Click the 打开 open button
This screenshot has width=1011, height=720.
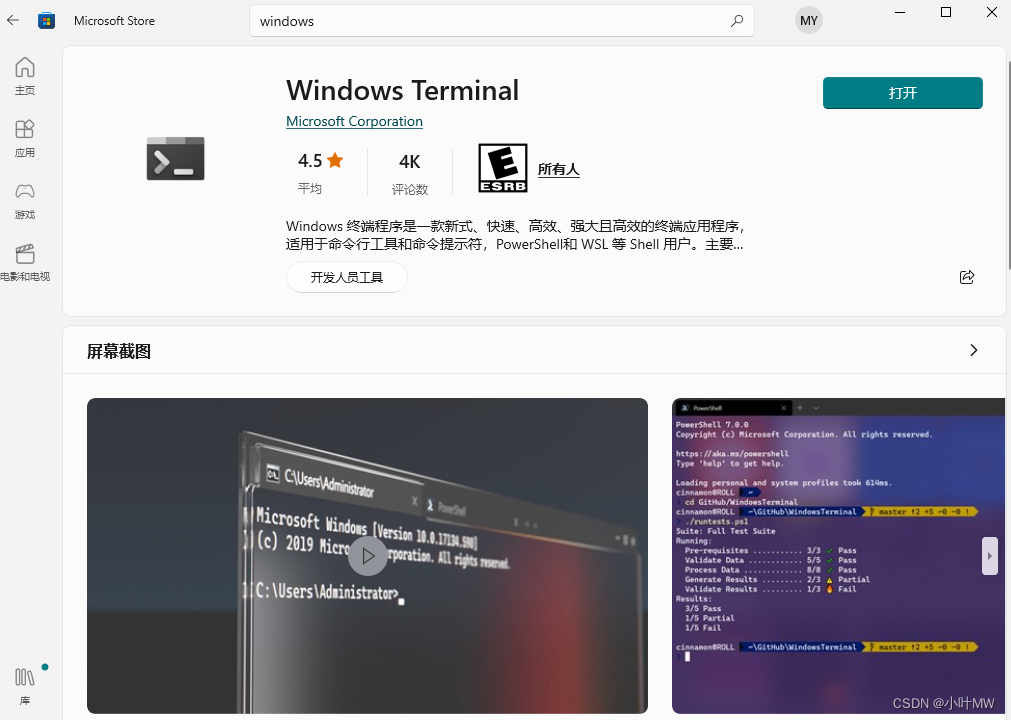click(903, 93)
